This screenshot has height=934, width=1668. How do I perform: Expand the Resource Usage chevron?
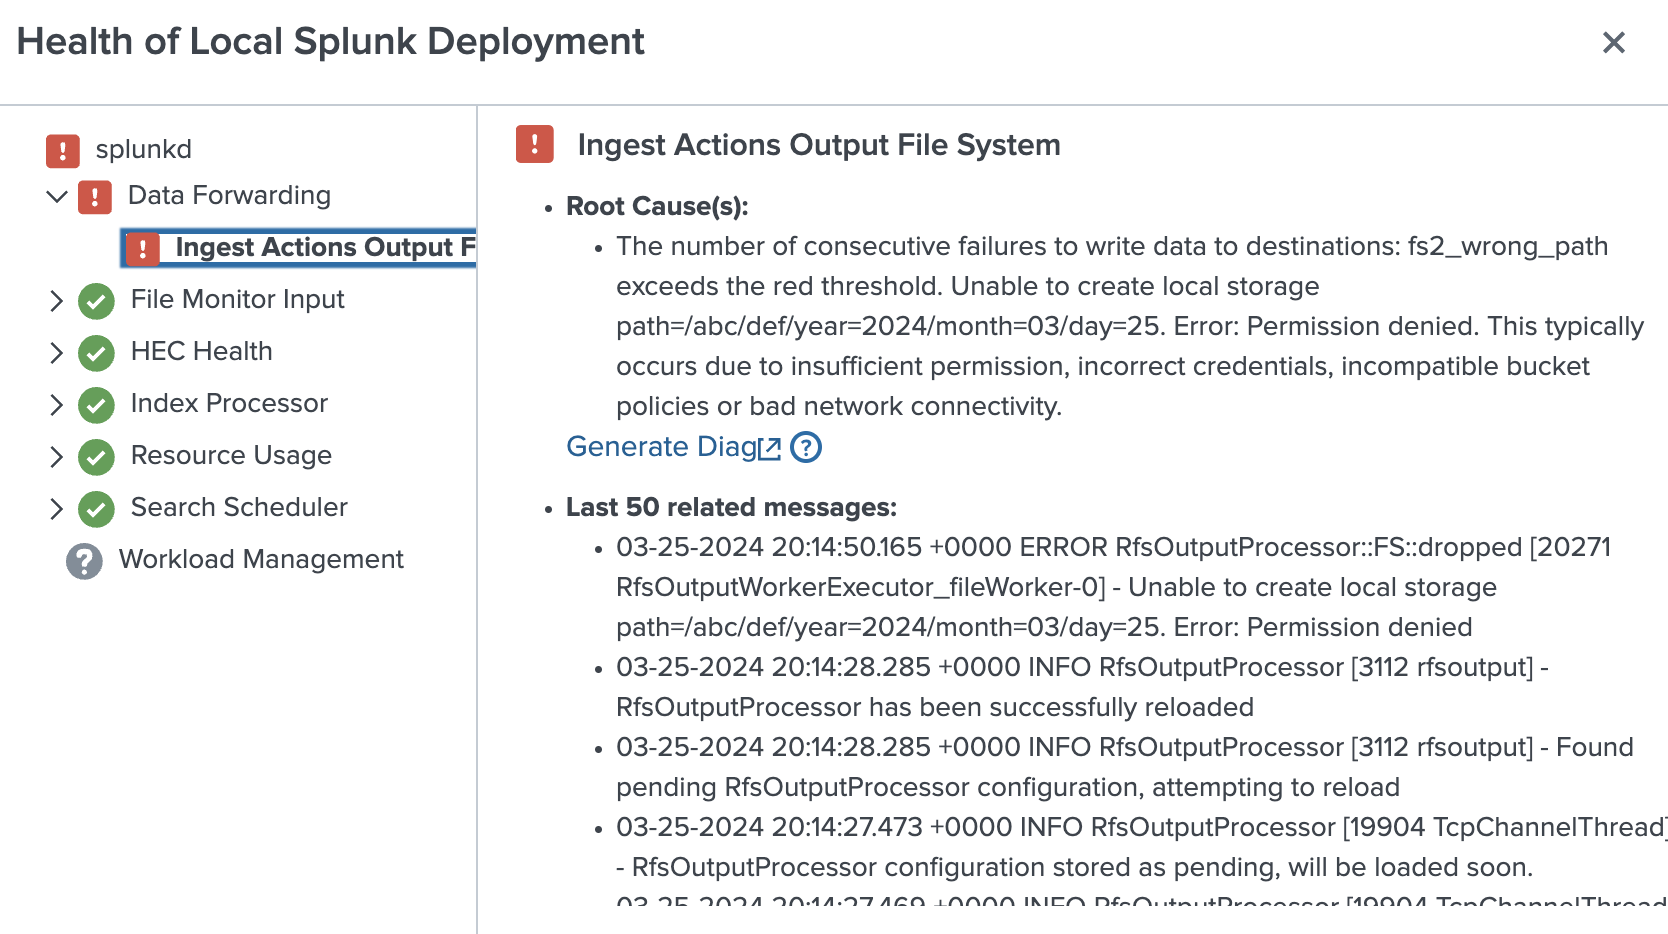(57, 457)
